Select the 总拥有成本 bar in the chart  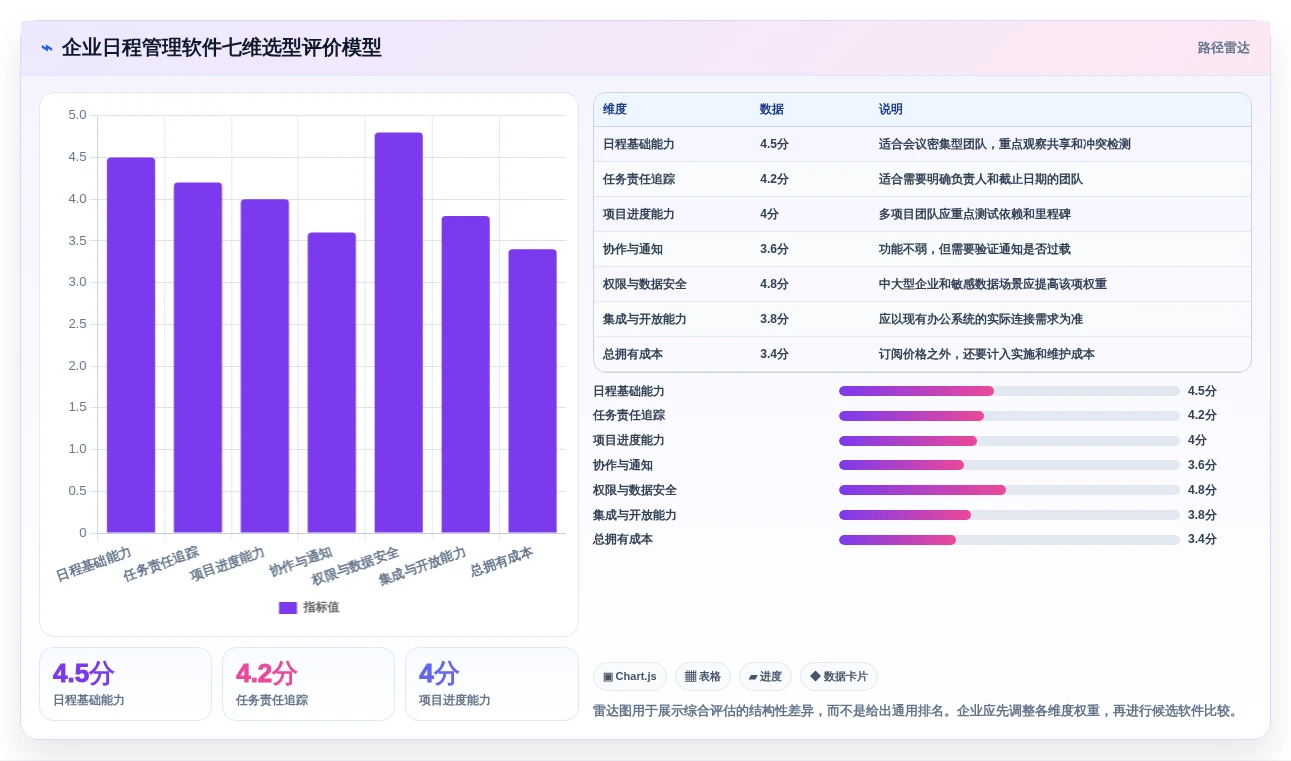coord(533,391)
